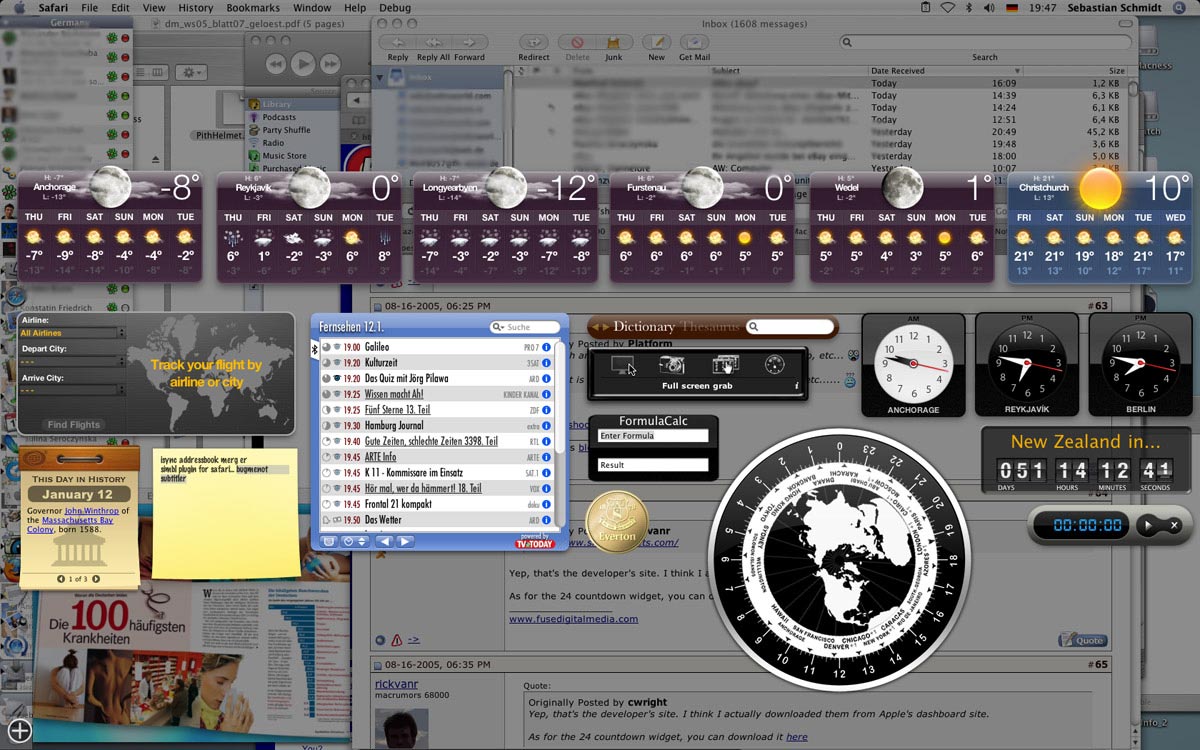Switch to Dictionary mode in the widget
This screenshot has height=750, width=1200.
(643, 327)
